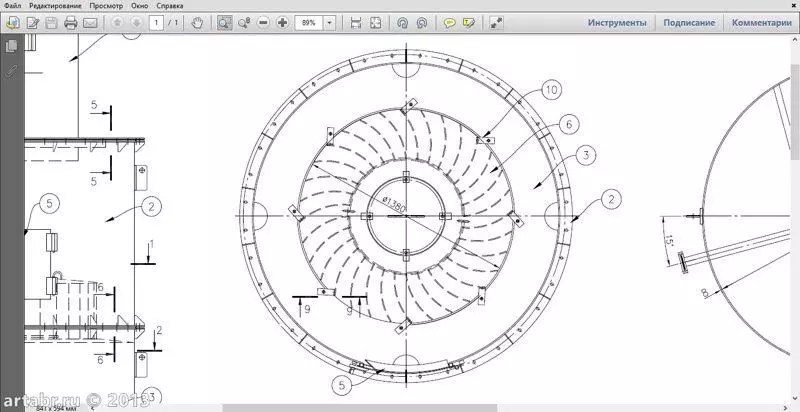This screenshot has height=412, width=800.
Task: Open the zoom level dropdown arrow
Action: [330, 23]
